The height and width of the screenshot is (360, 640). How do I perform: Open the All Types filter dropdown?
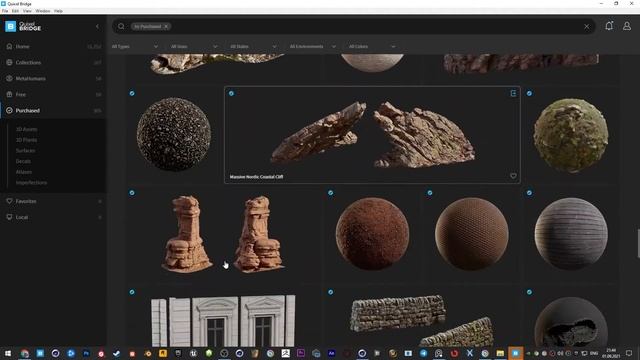click(135, 47)
